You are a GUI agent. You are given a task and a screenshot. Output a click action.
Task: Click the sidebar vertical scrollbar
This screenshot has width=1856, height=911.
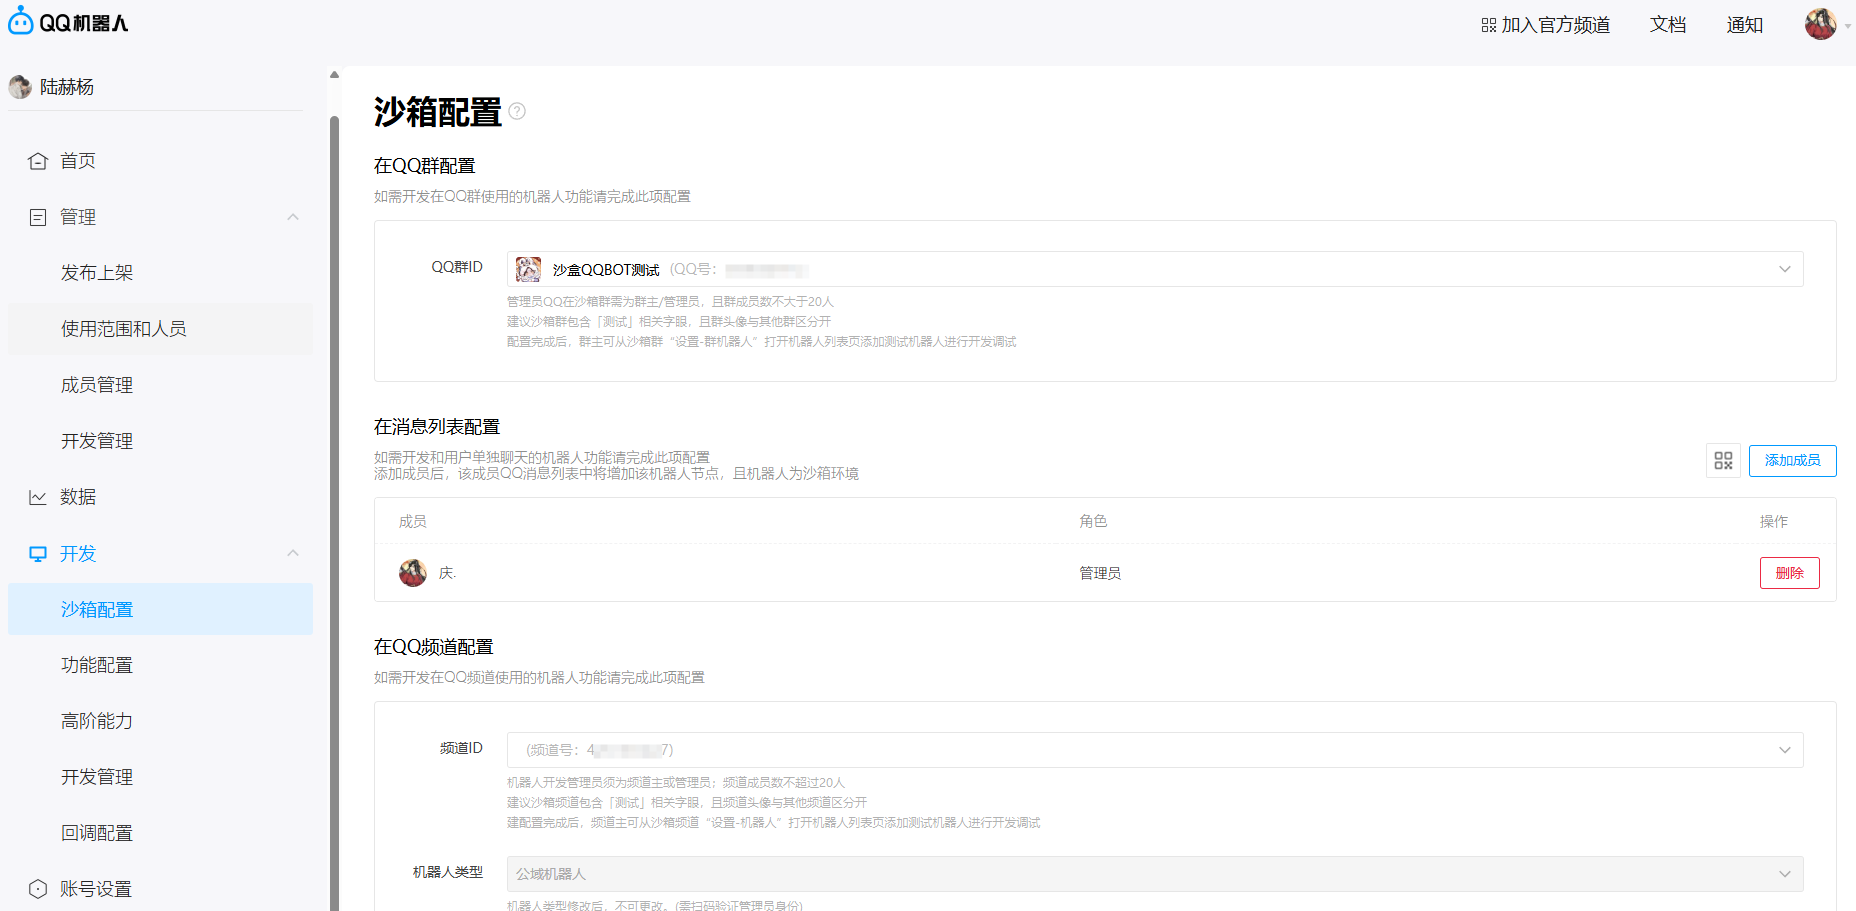click(x=334, y=500)
